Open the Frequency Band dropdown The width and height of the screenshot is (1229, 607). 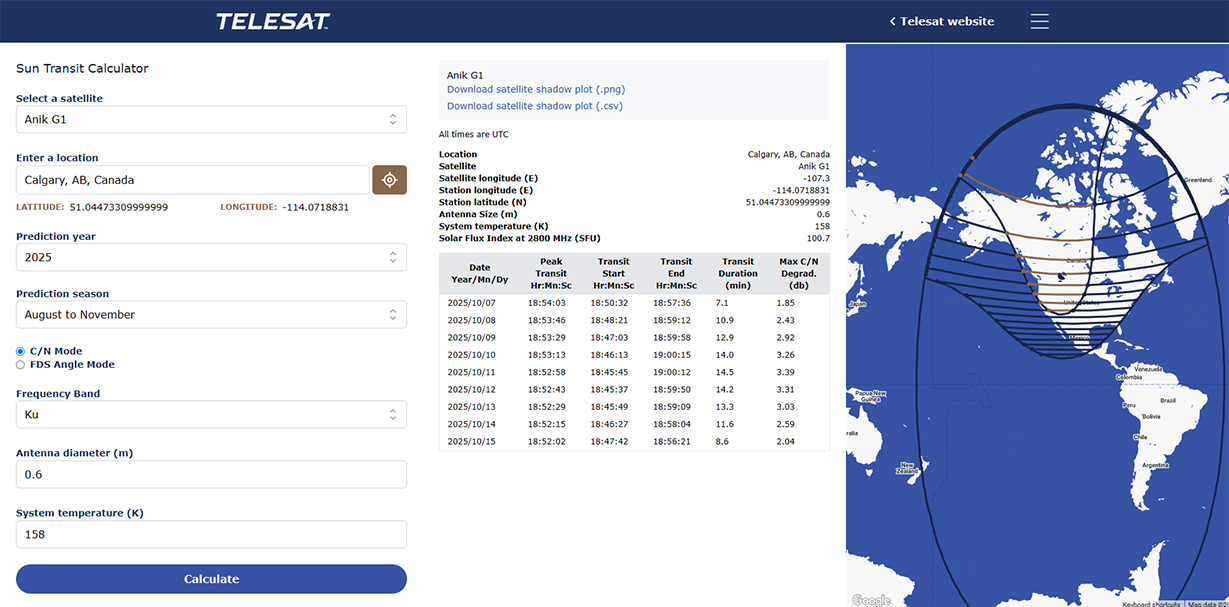pyautogui.click(x=211, y=414)
